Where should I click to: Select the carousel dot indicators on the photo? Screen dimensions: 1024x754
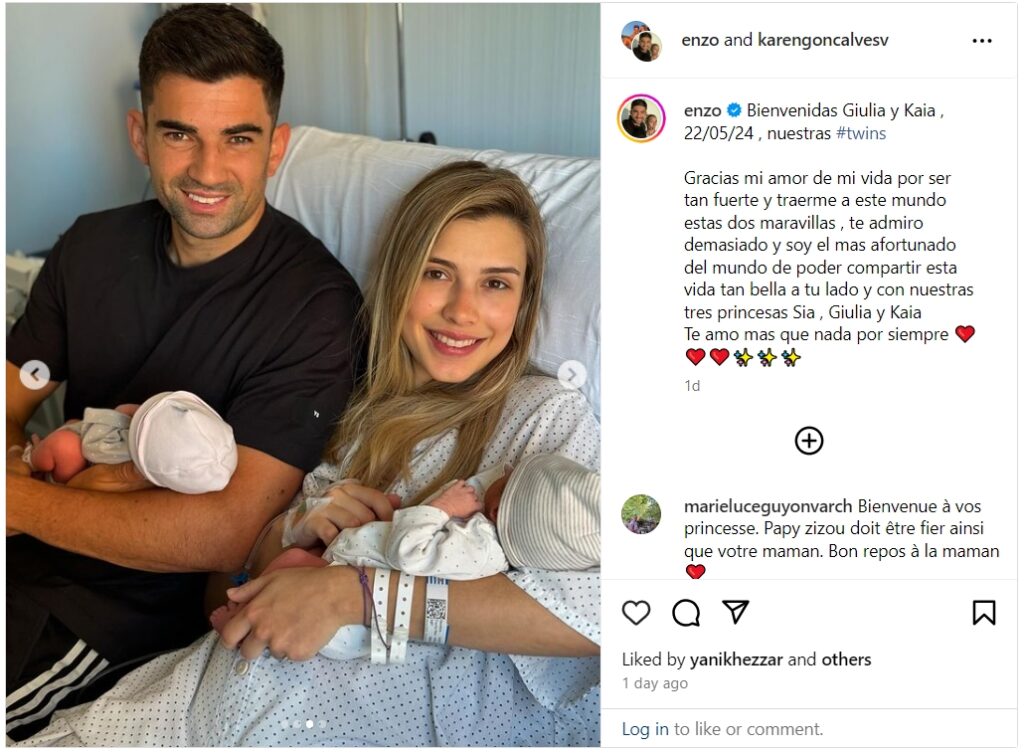click(x=303, y=724)
